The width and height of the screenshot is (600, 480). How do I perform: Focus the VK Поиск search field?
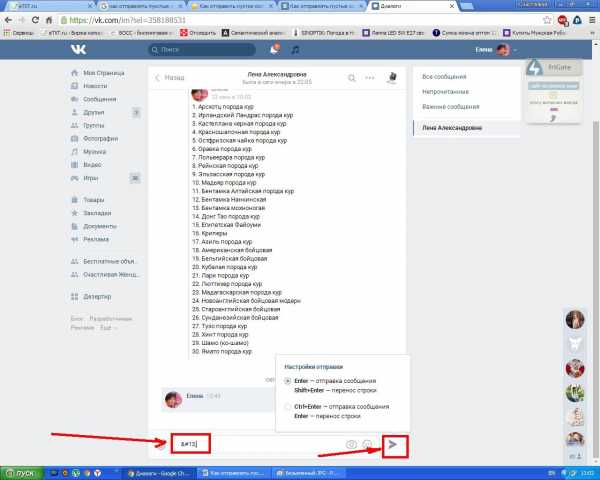(202, 49)
